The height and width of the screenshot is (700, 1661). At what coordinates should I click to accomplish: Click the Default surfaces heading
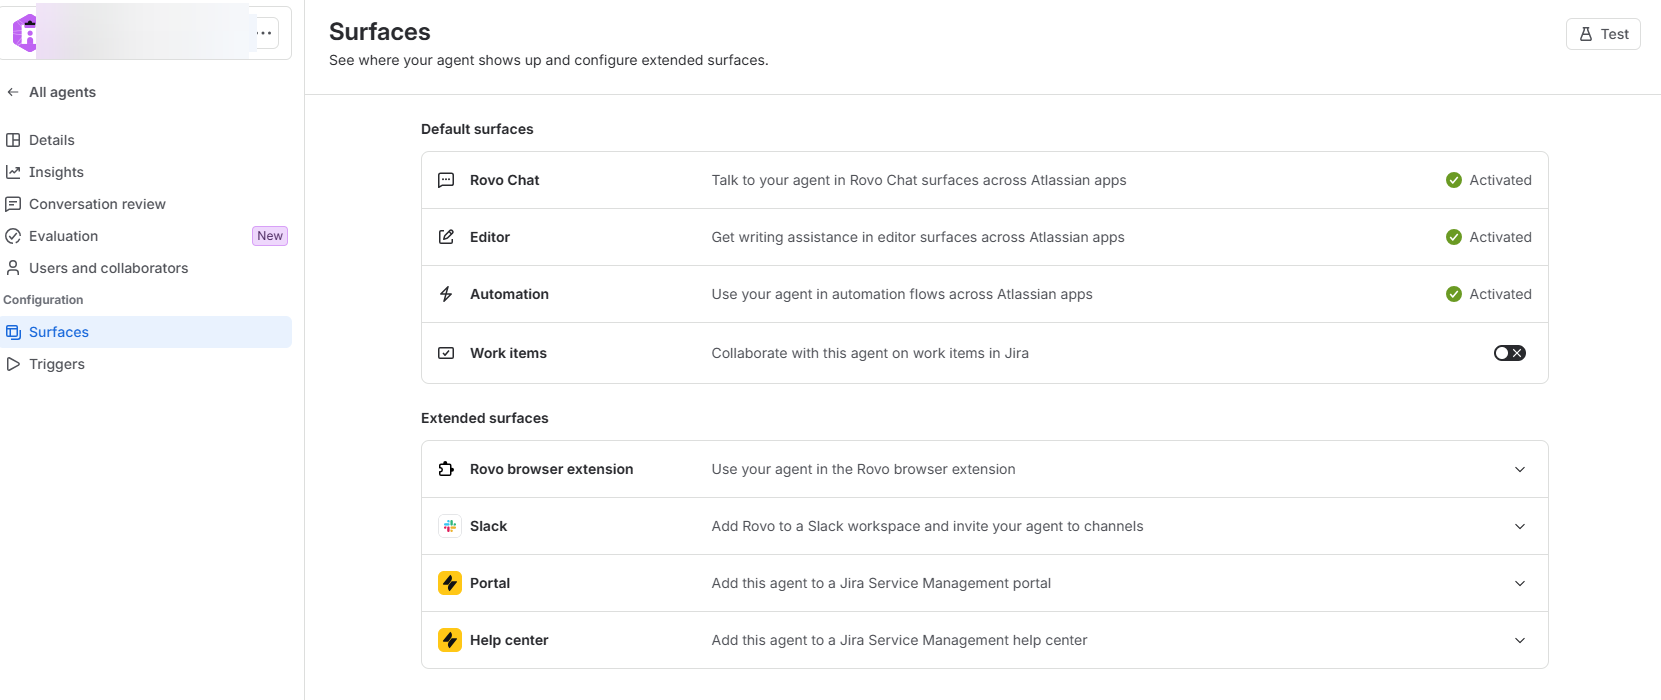tap(477, 129)
